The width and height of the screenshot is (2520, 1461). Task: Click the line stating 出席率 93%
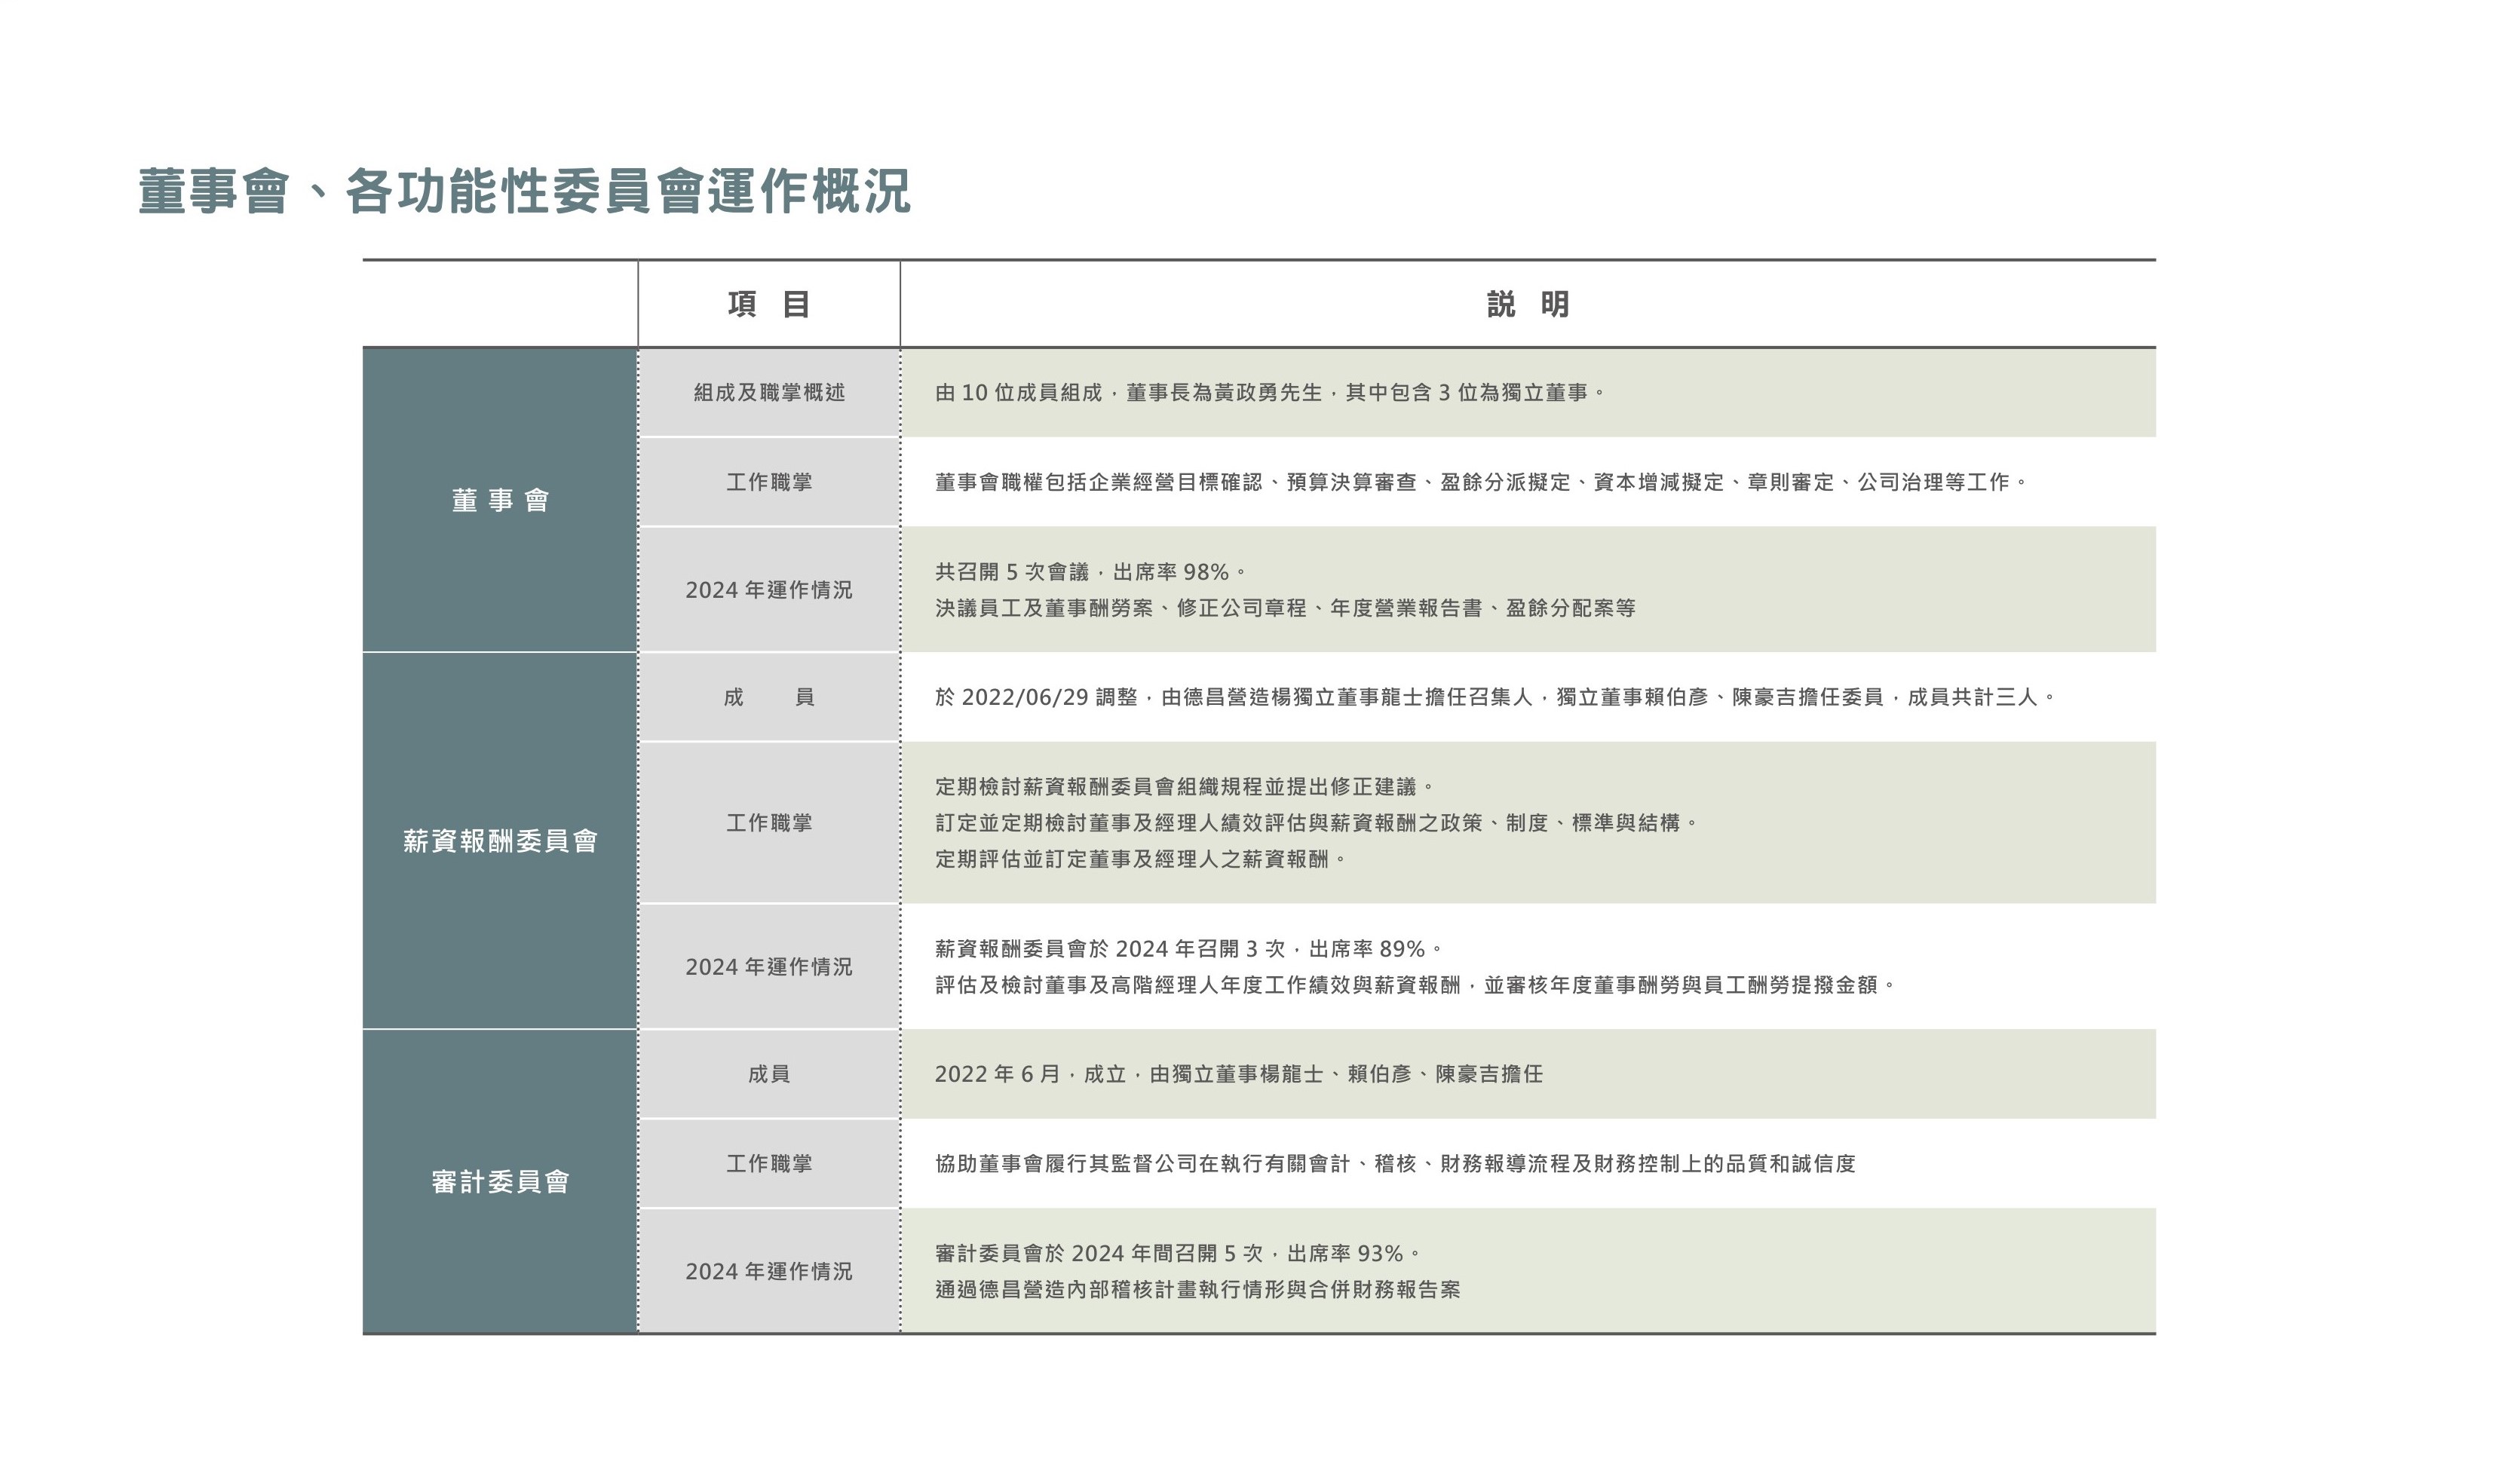point(1177,1253)
